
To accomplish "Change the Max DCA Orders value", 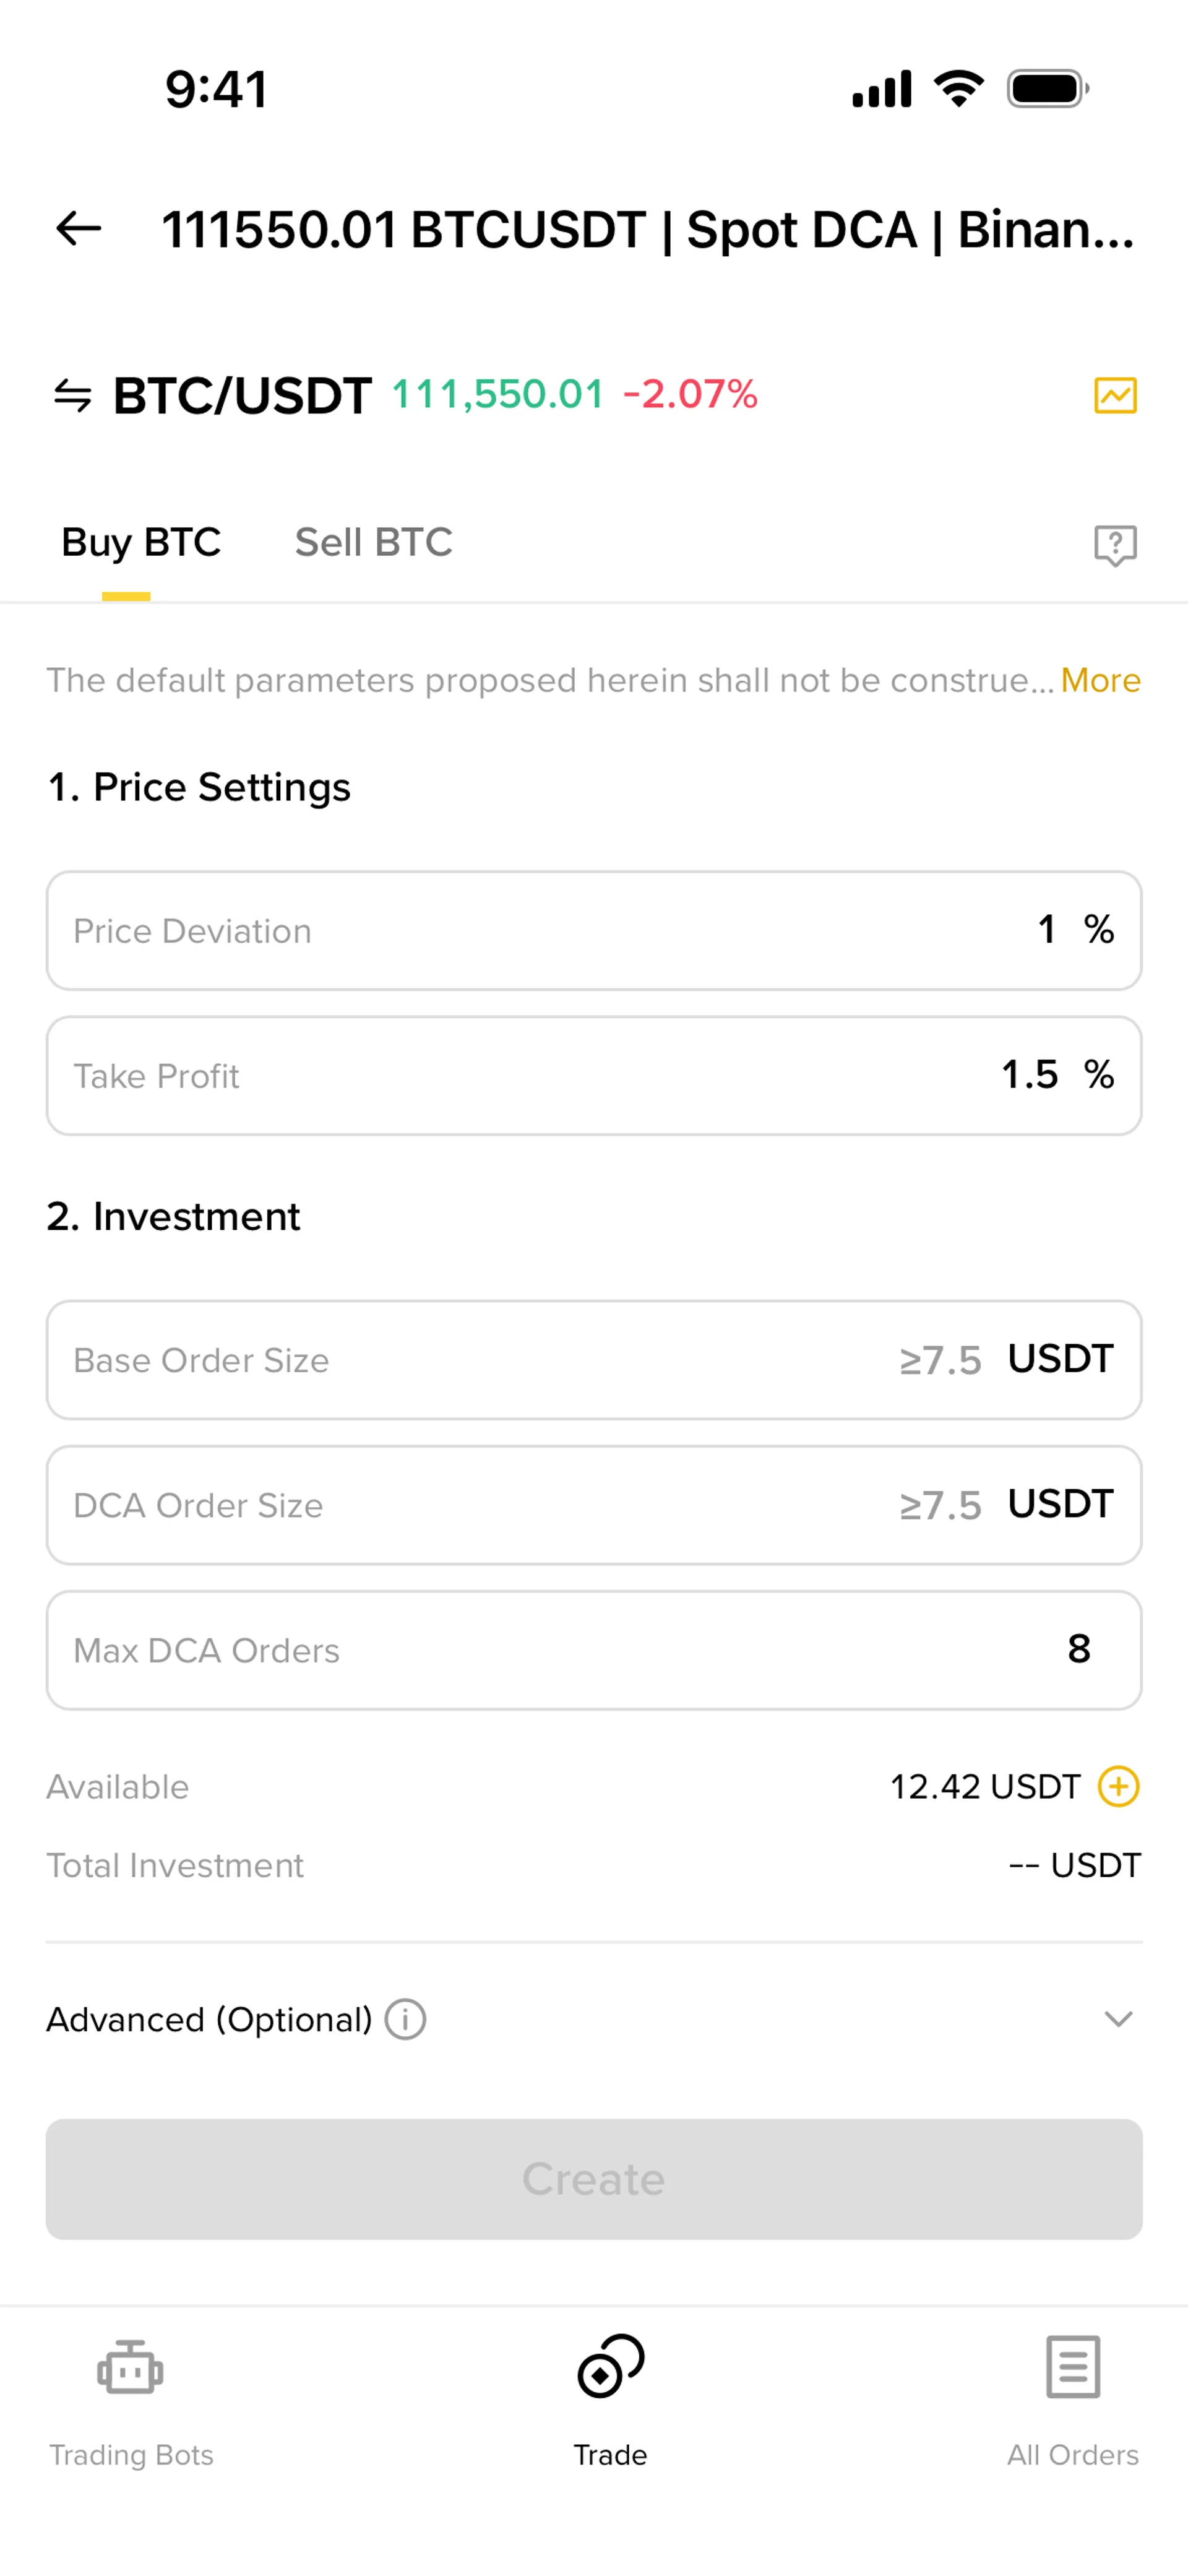I will pos(594,1650).
